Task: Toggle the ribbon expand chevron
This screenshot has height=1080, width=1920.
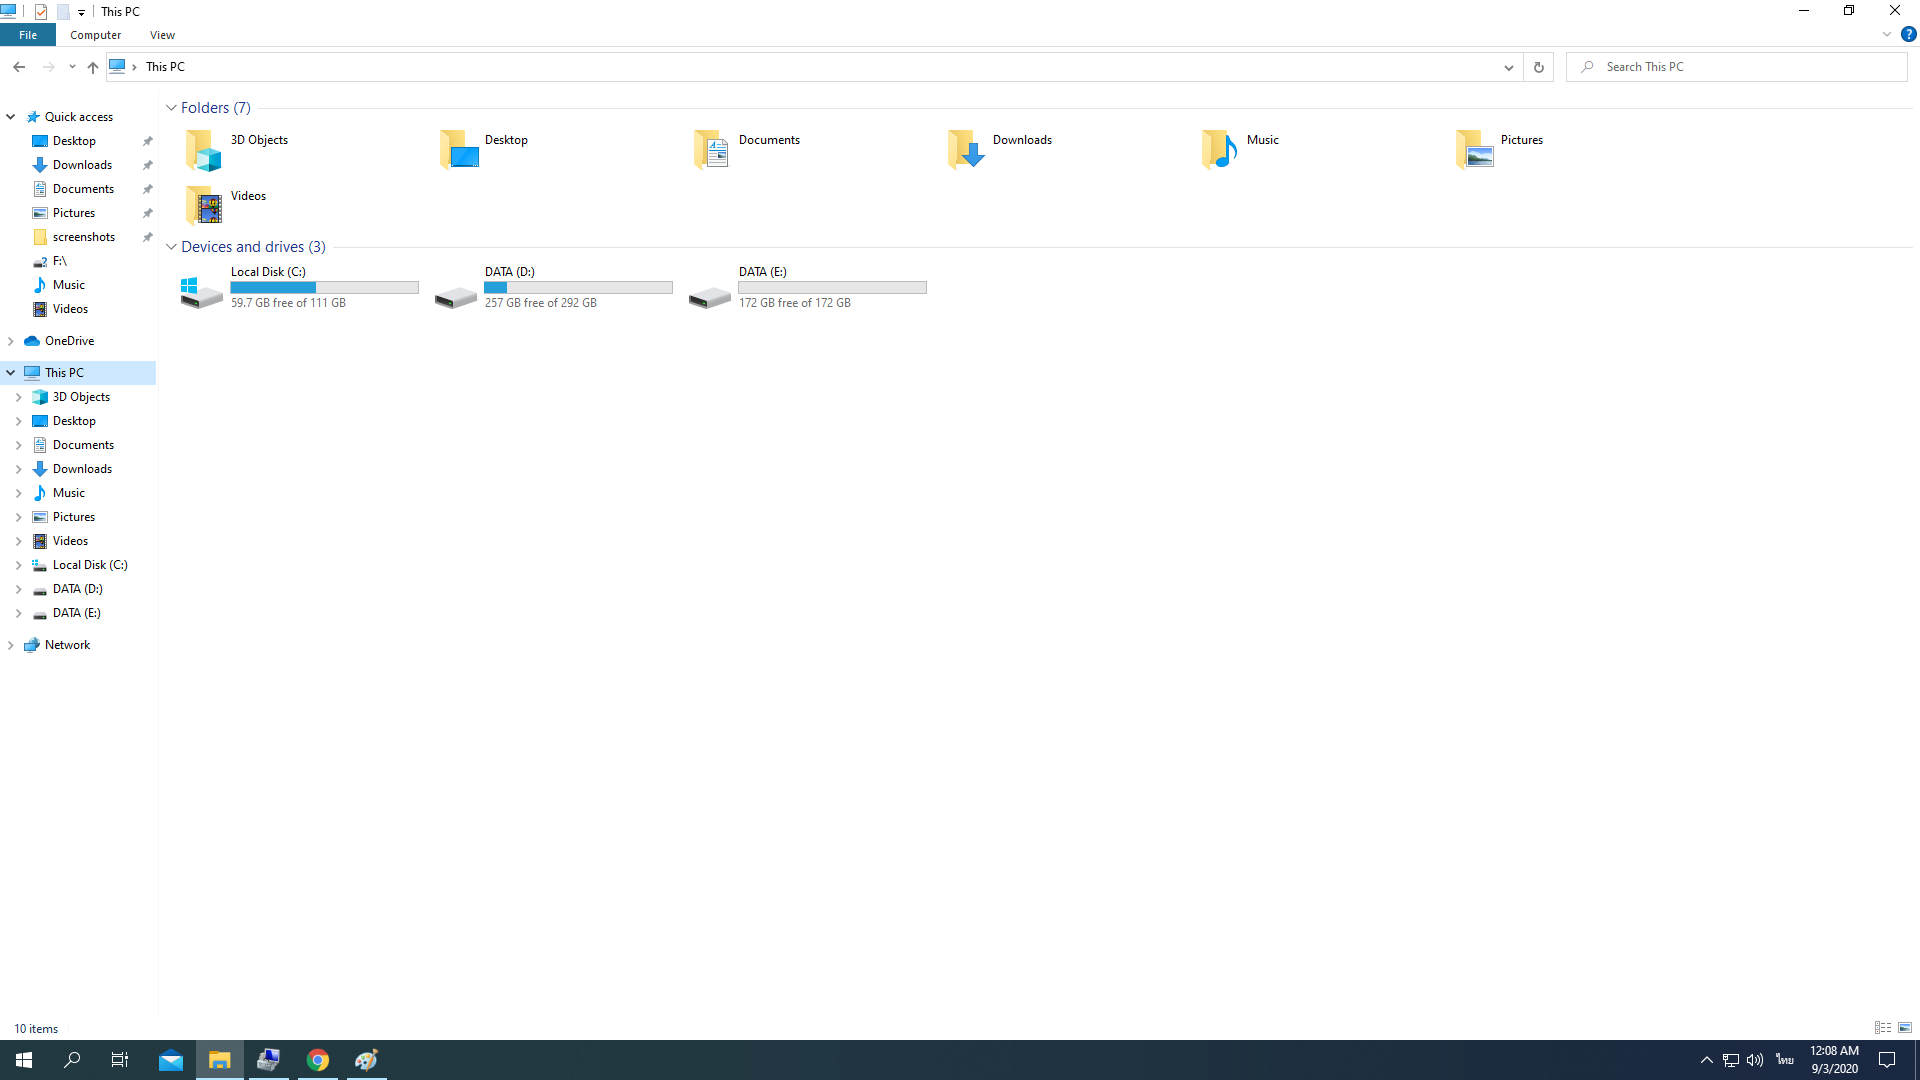Action: 1887,34
